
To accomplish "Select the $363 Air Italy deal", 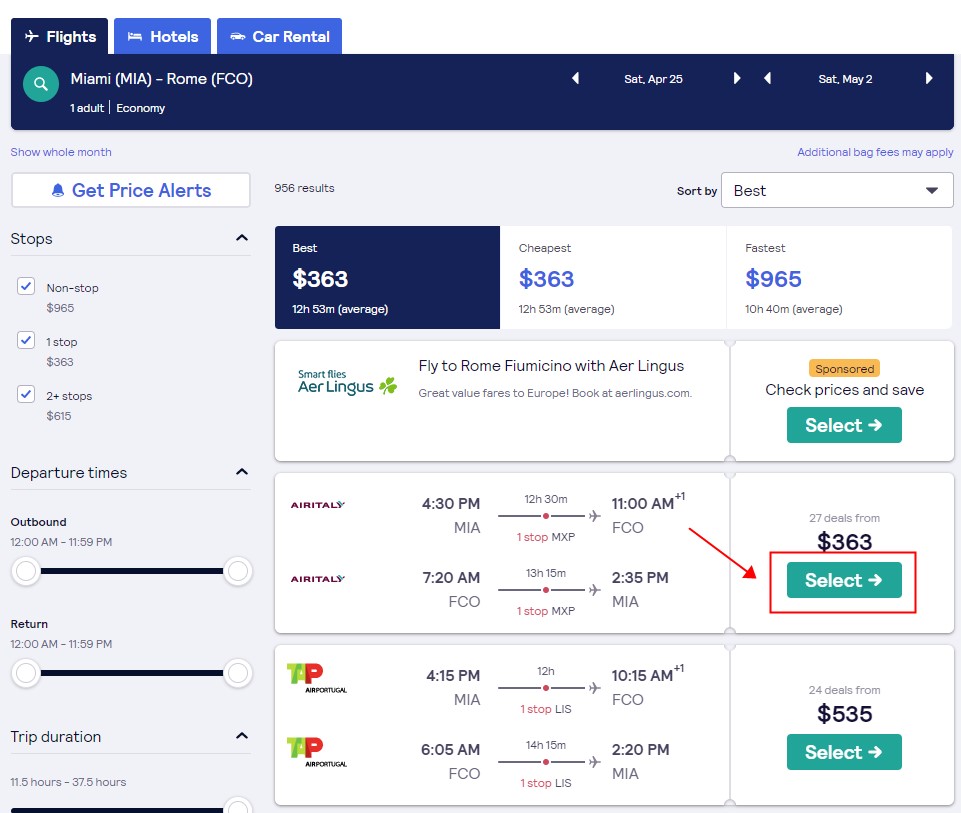I will click(844, 580).
